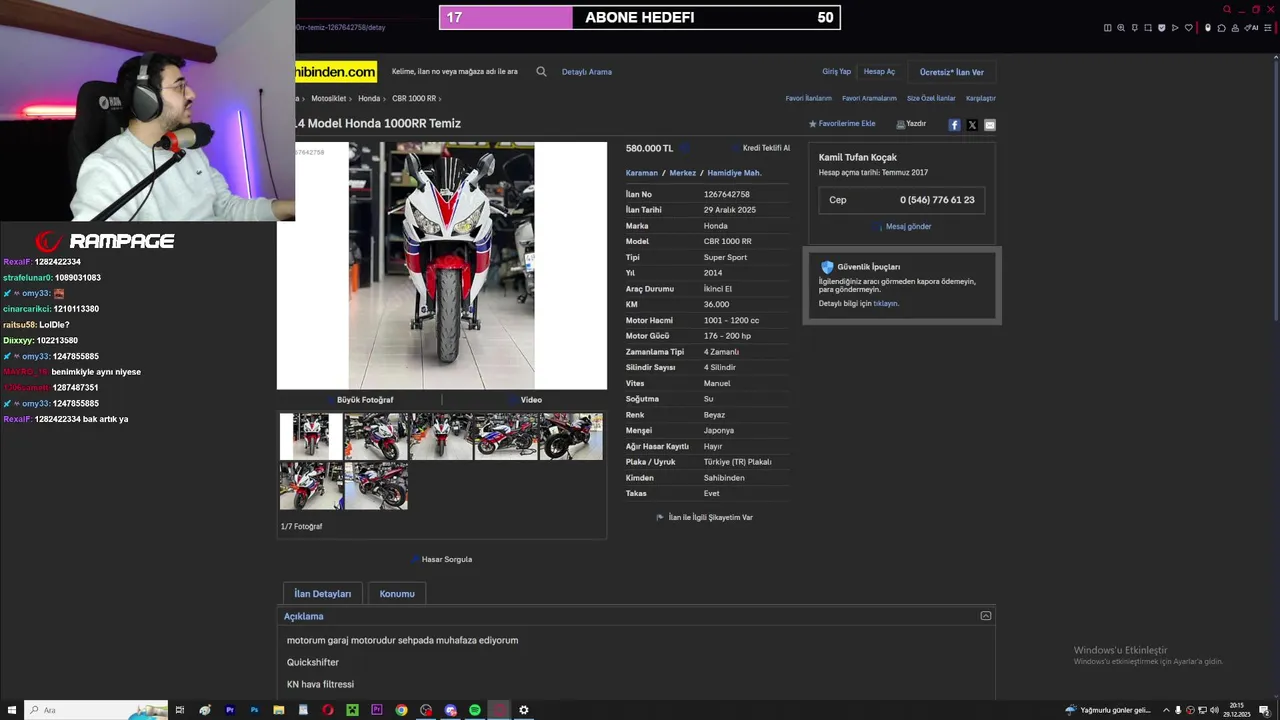1280x720 pixels.
Task: Open the browser split-view icon in the toolbar
Action: pyautogui.click(x=1108, y=28)
